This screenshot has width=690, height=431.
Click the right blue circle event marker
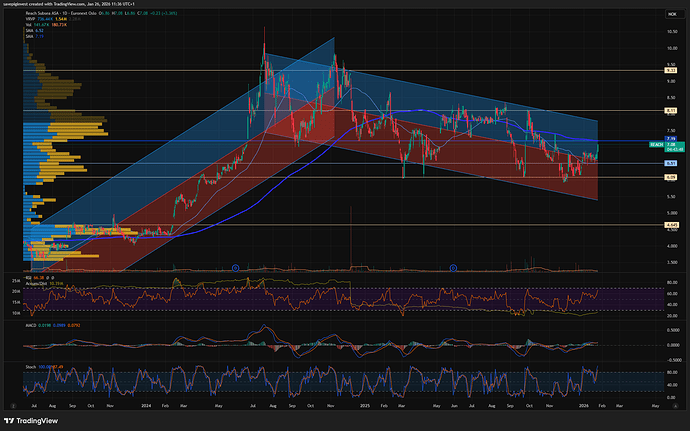click(453, 267)
